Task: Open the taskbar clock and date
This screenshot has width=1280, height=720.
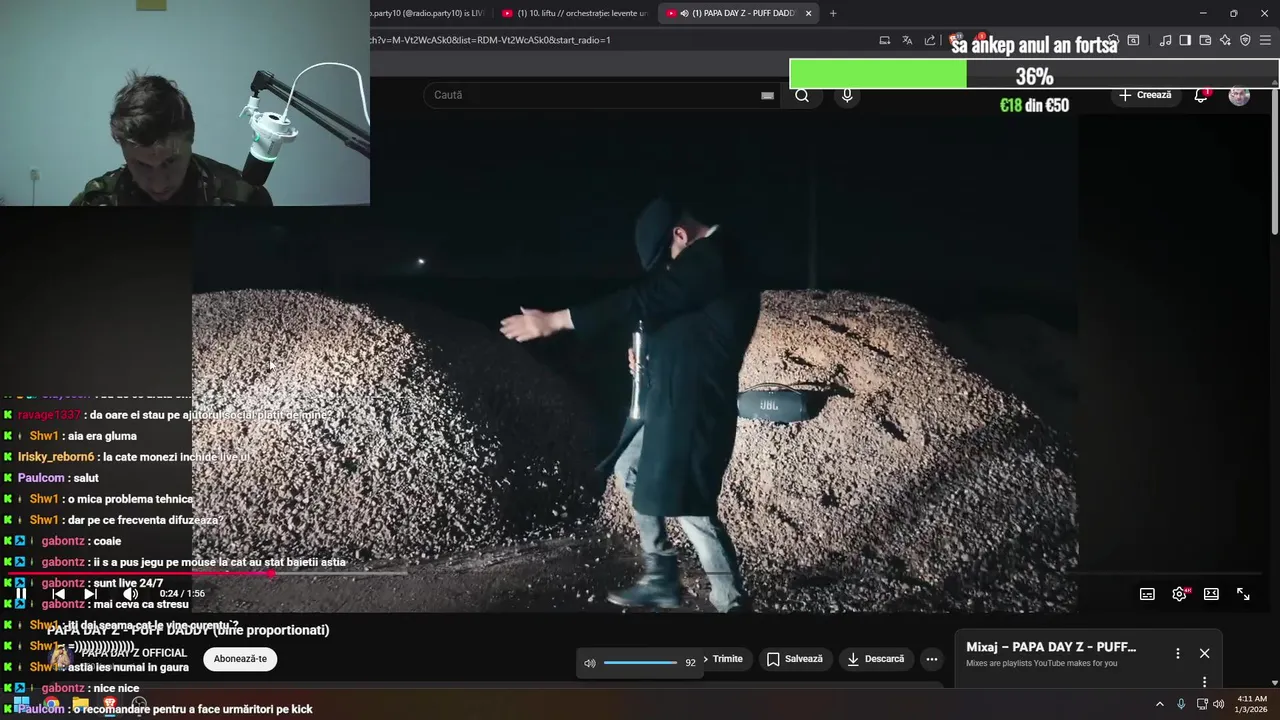Action: [1252, 704]
